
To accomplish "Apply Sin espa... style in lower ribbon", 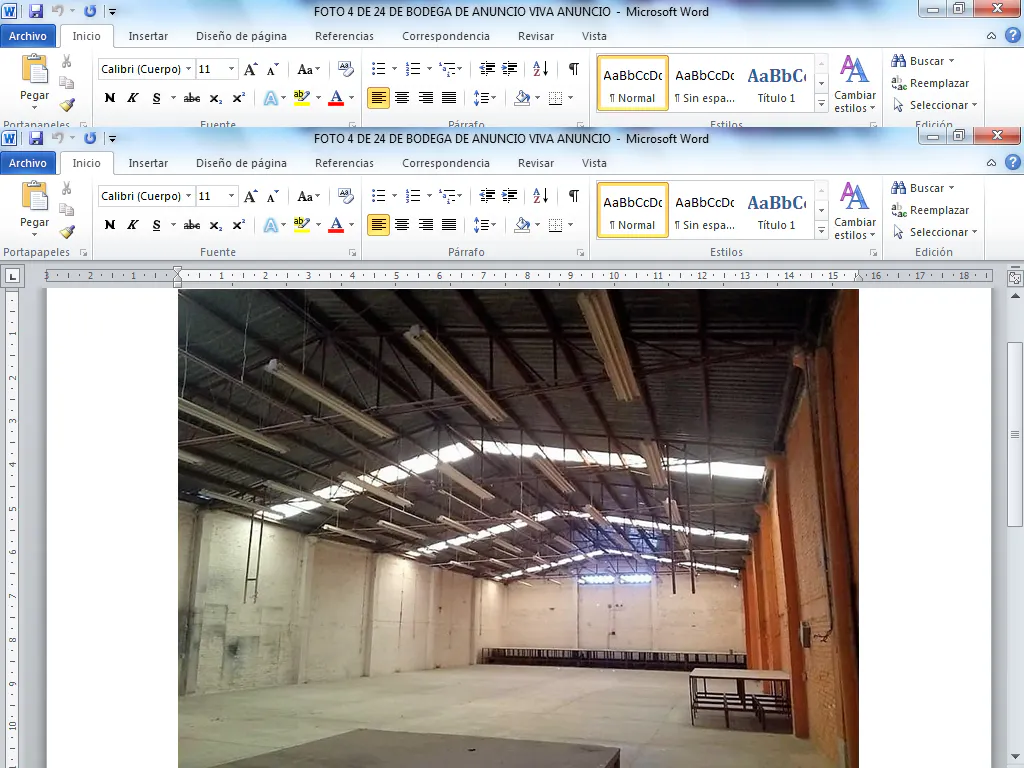I will pyautogui.click(x=705, y=212).
